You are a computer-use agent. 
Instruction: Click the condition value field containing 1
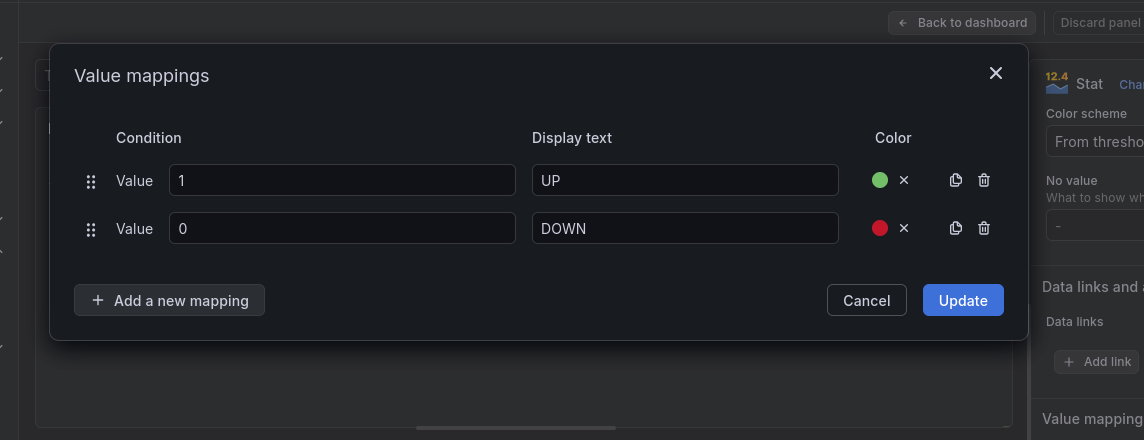tap(342, 180)
